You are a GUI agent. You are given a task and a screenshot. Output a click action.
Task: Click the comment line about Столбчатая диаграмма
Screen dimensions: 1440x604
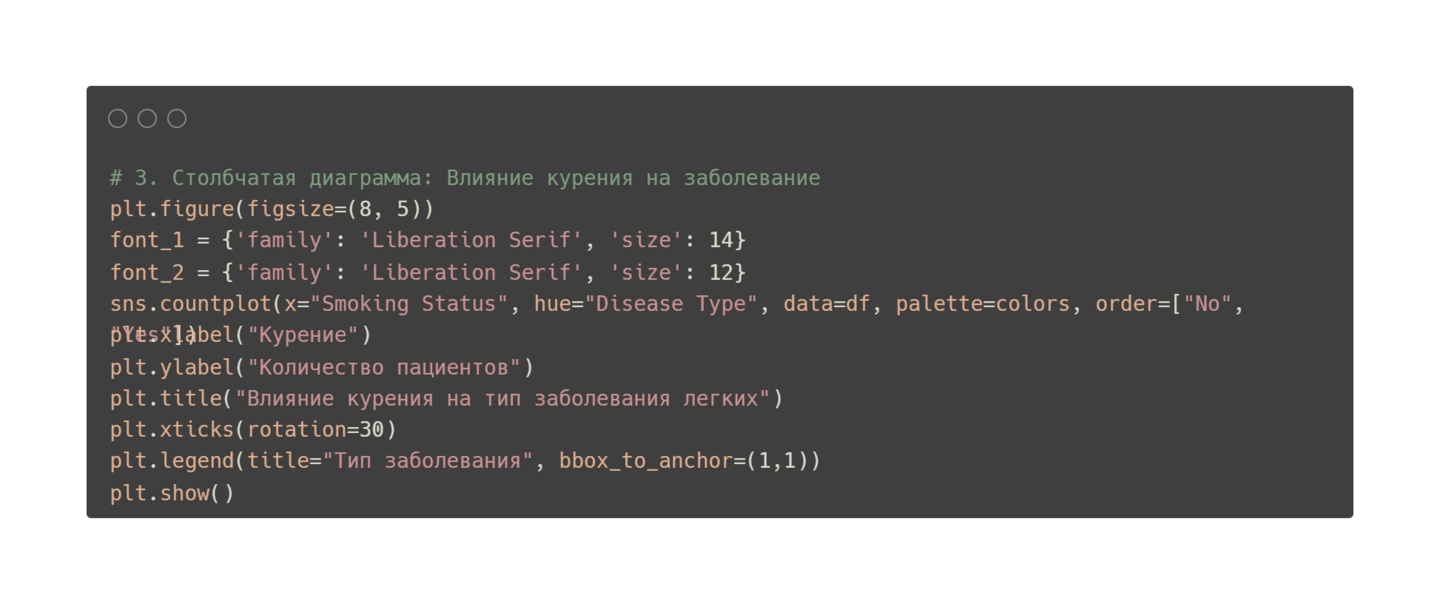[465, 178]
